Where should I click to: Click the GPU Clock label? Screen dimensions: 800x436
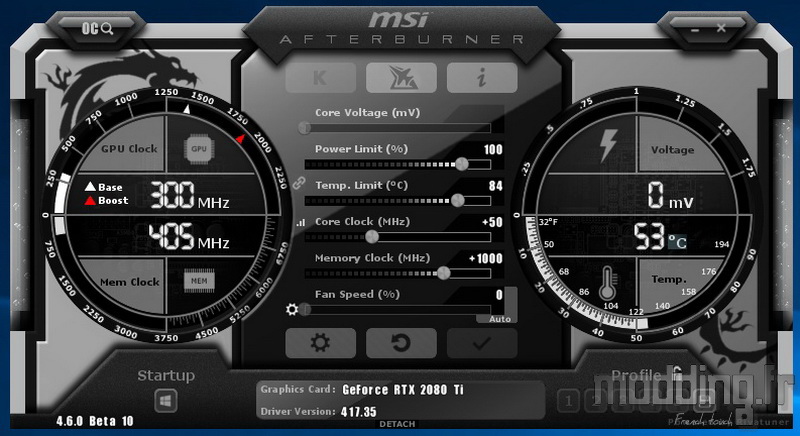(129, 149)
